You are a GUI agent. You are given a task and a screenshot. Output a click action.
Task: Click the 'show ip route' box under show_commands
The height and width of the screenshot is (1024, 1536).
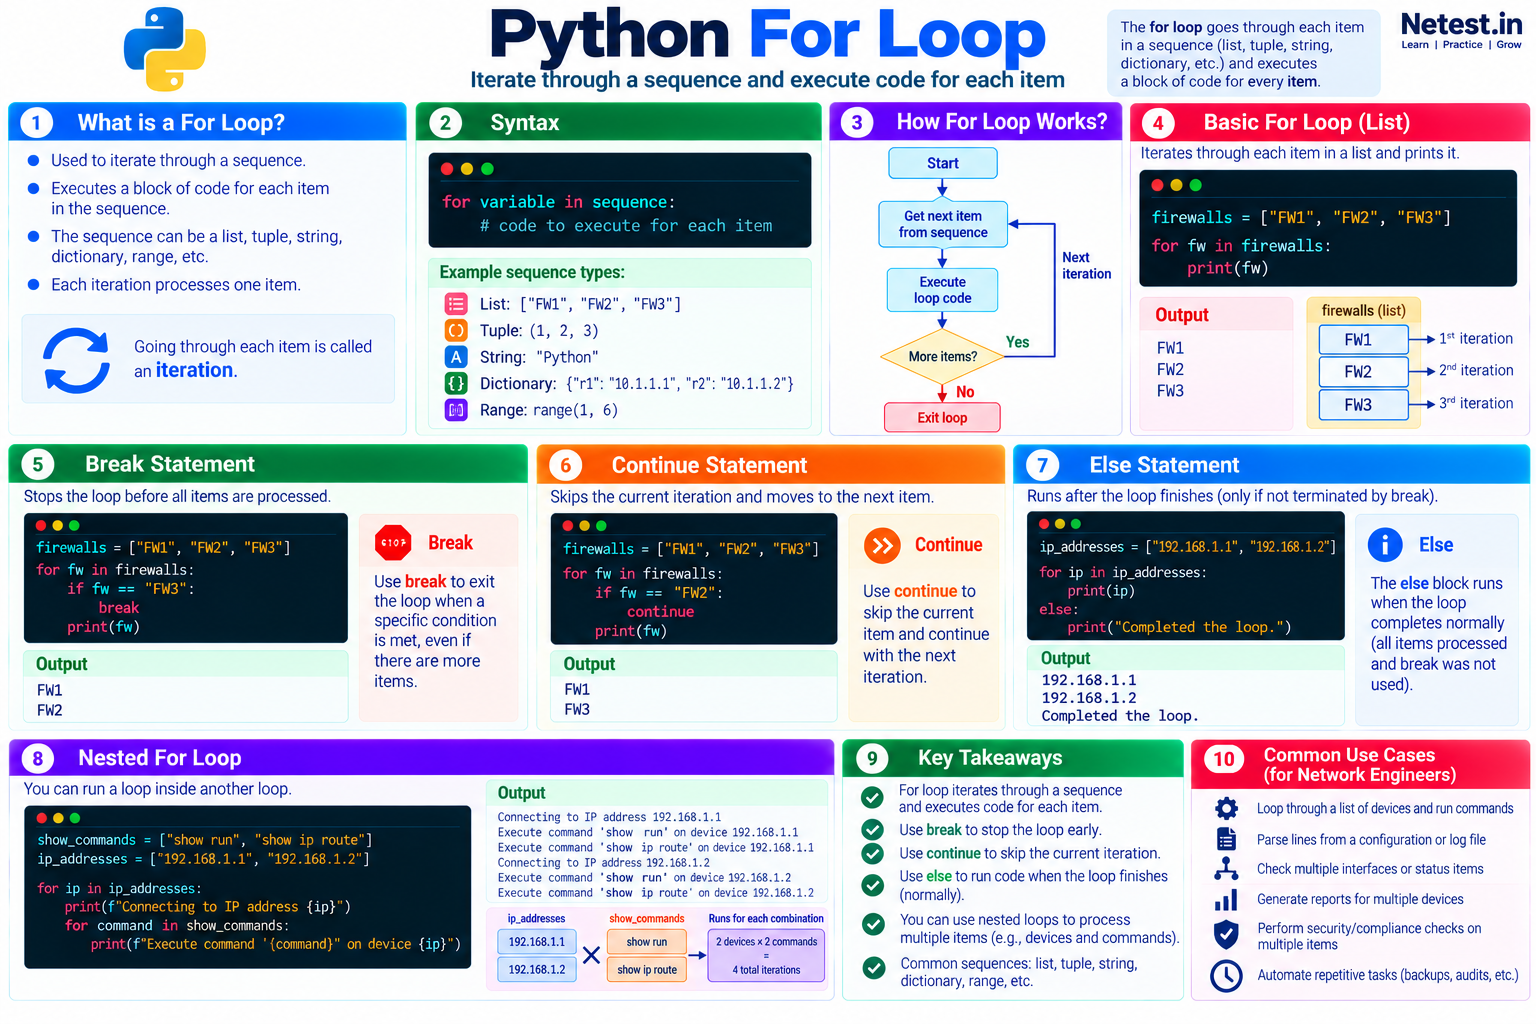coord(647,969)
